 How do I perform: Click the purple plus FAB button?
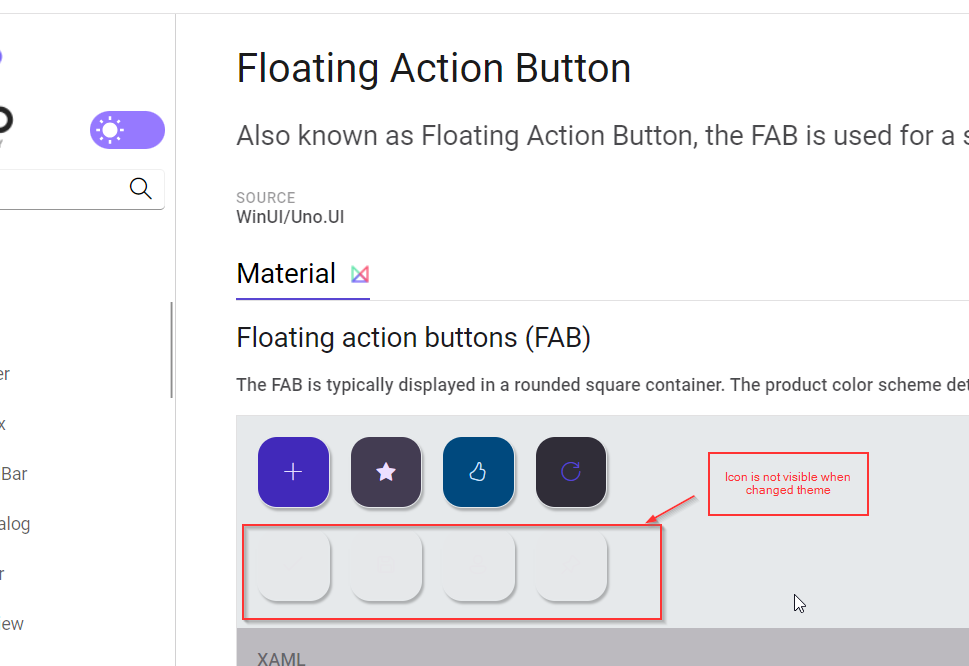pyautogui.click(x=293, y=471)
